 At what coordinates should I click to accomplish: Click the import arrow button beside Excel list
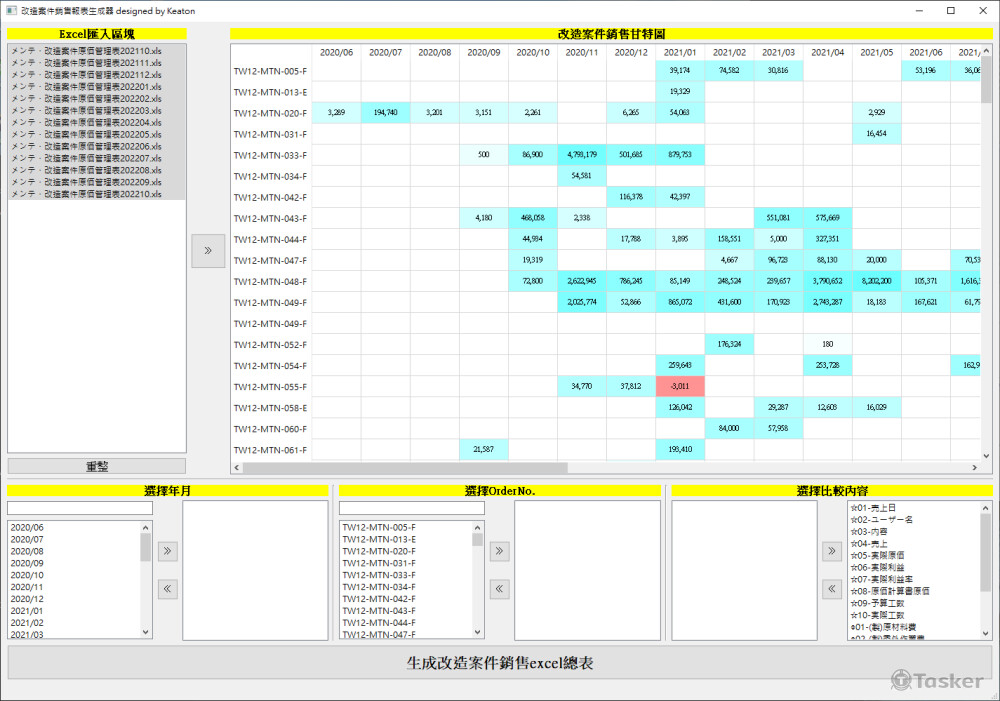[208, 250]
